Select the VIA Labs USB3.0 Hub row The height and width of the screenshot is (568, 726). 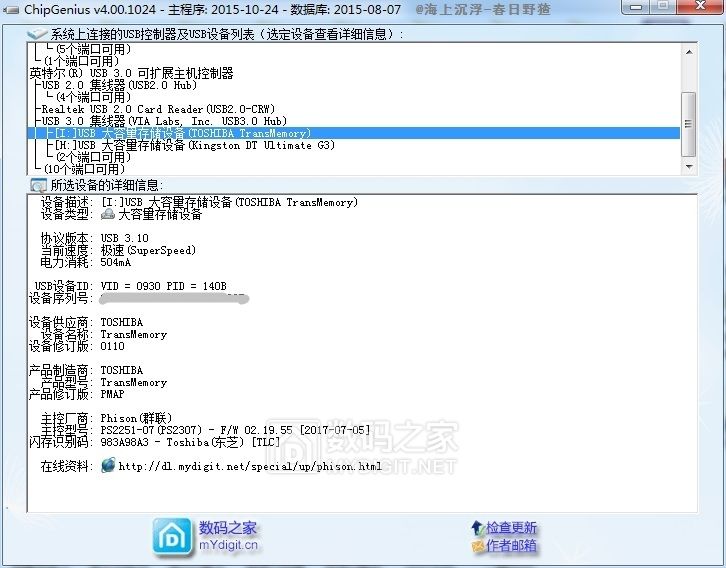[x=164, y=121]
